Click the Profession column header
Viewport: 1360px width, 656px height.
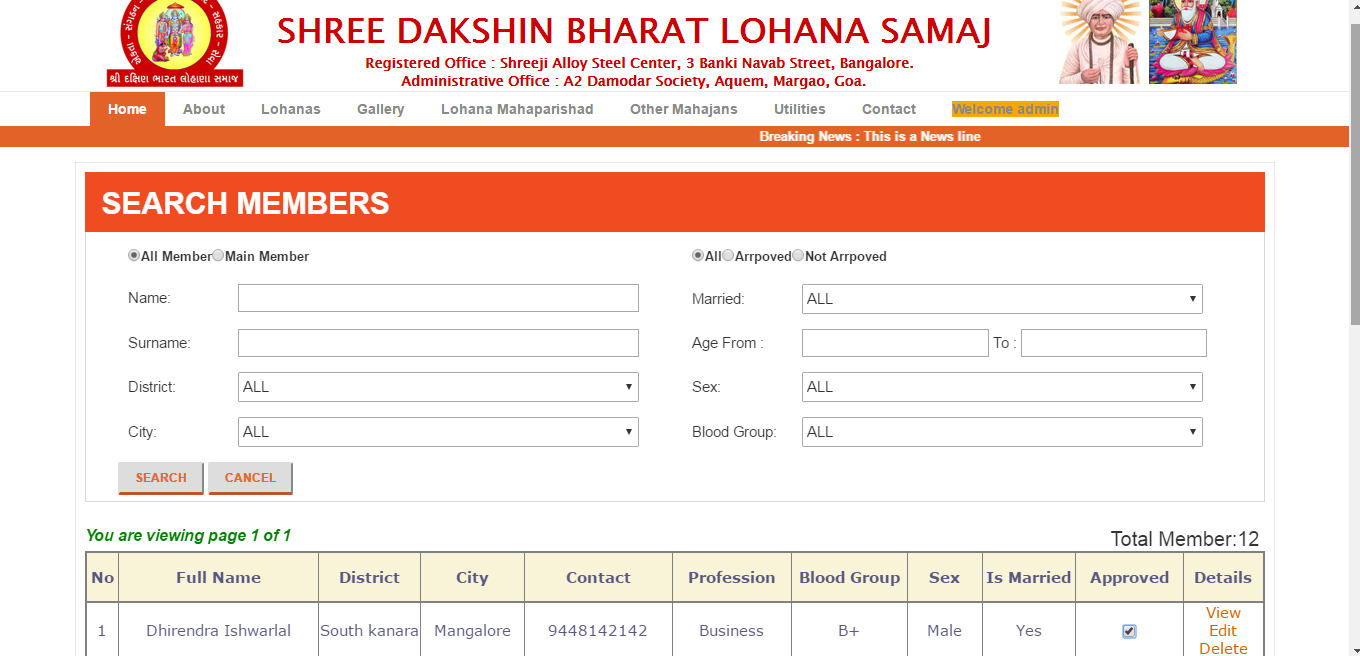click(732, 578)
